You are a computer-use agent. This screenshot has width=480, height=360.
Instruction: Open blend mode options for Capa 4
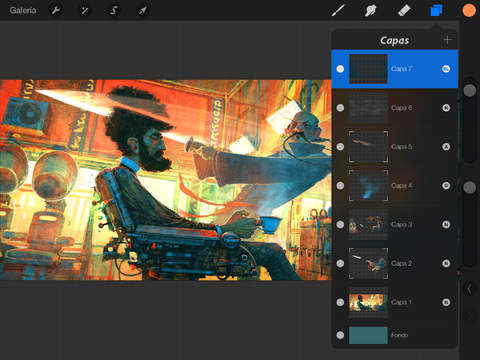point(446,186)
